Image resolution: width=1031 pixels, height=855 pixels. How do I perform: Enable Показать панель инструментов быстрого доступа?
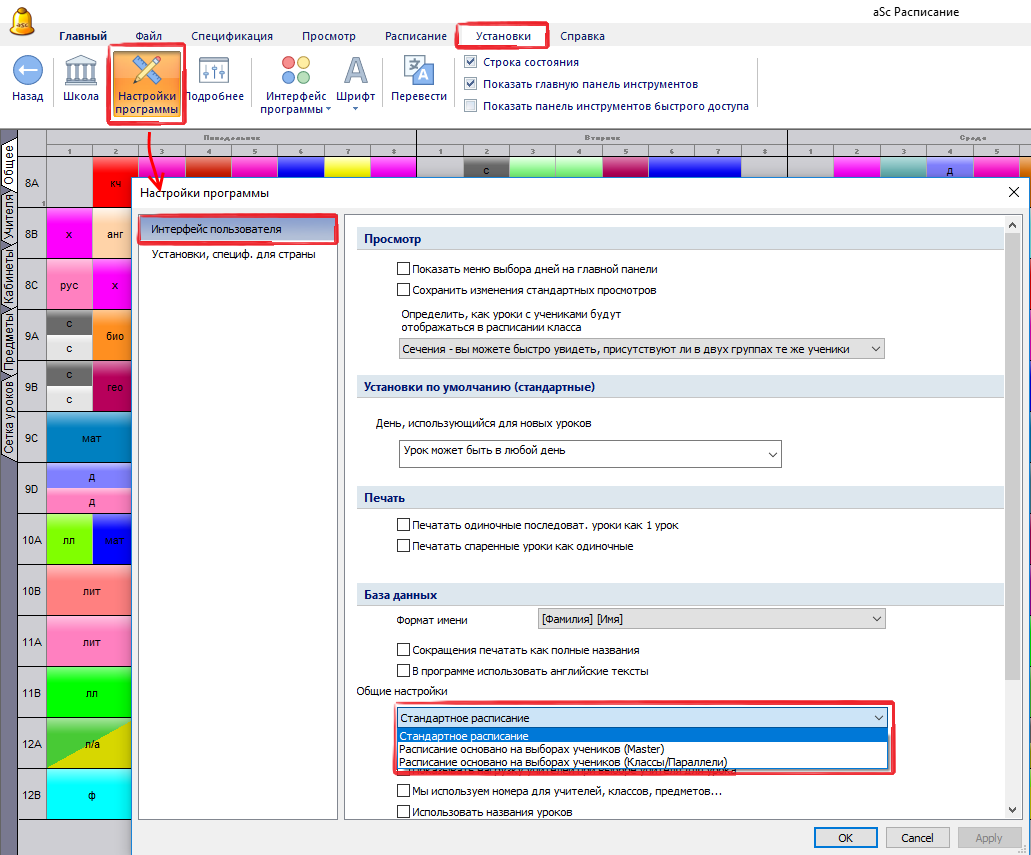(x=471, y=106)
